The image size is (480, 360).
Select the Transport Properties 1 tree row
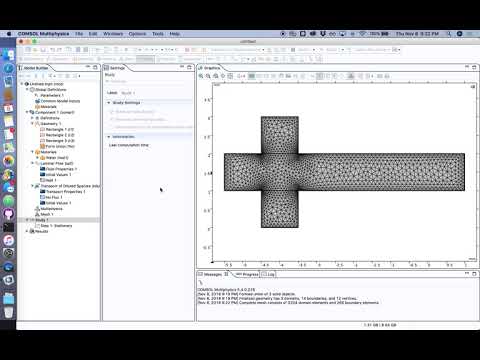point(63,192)
